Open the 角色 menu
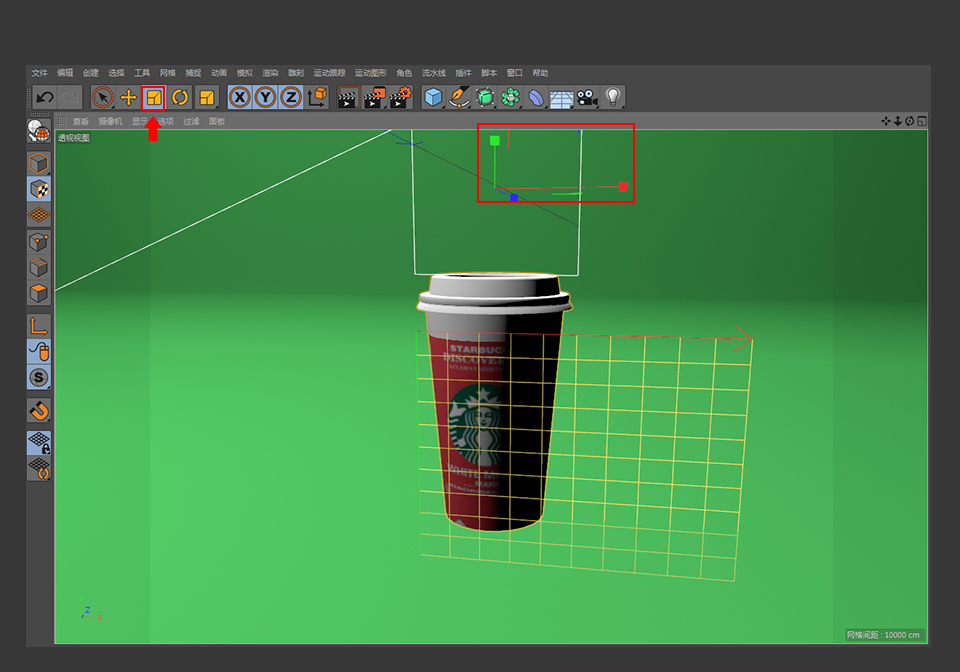Image resolution: width=960 pixels, height=672 pixels. point(404,73)
